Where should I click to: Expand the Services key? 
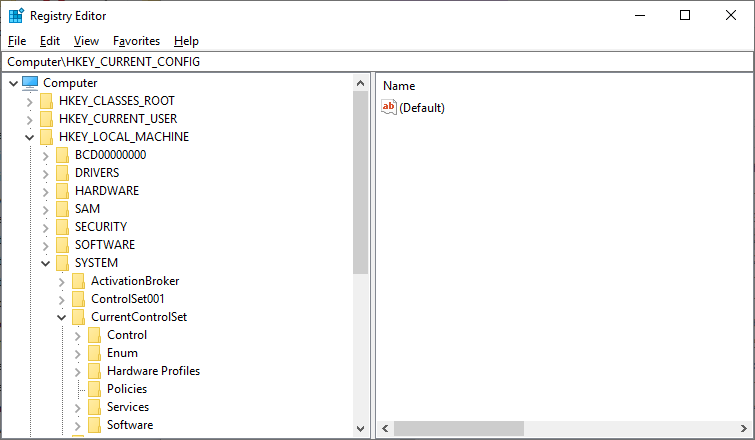[x=78, y=408]
